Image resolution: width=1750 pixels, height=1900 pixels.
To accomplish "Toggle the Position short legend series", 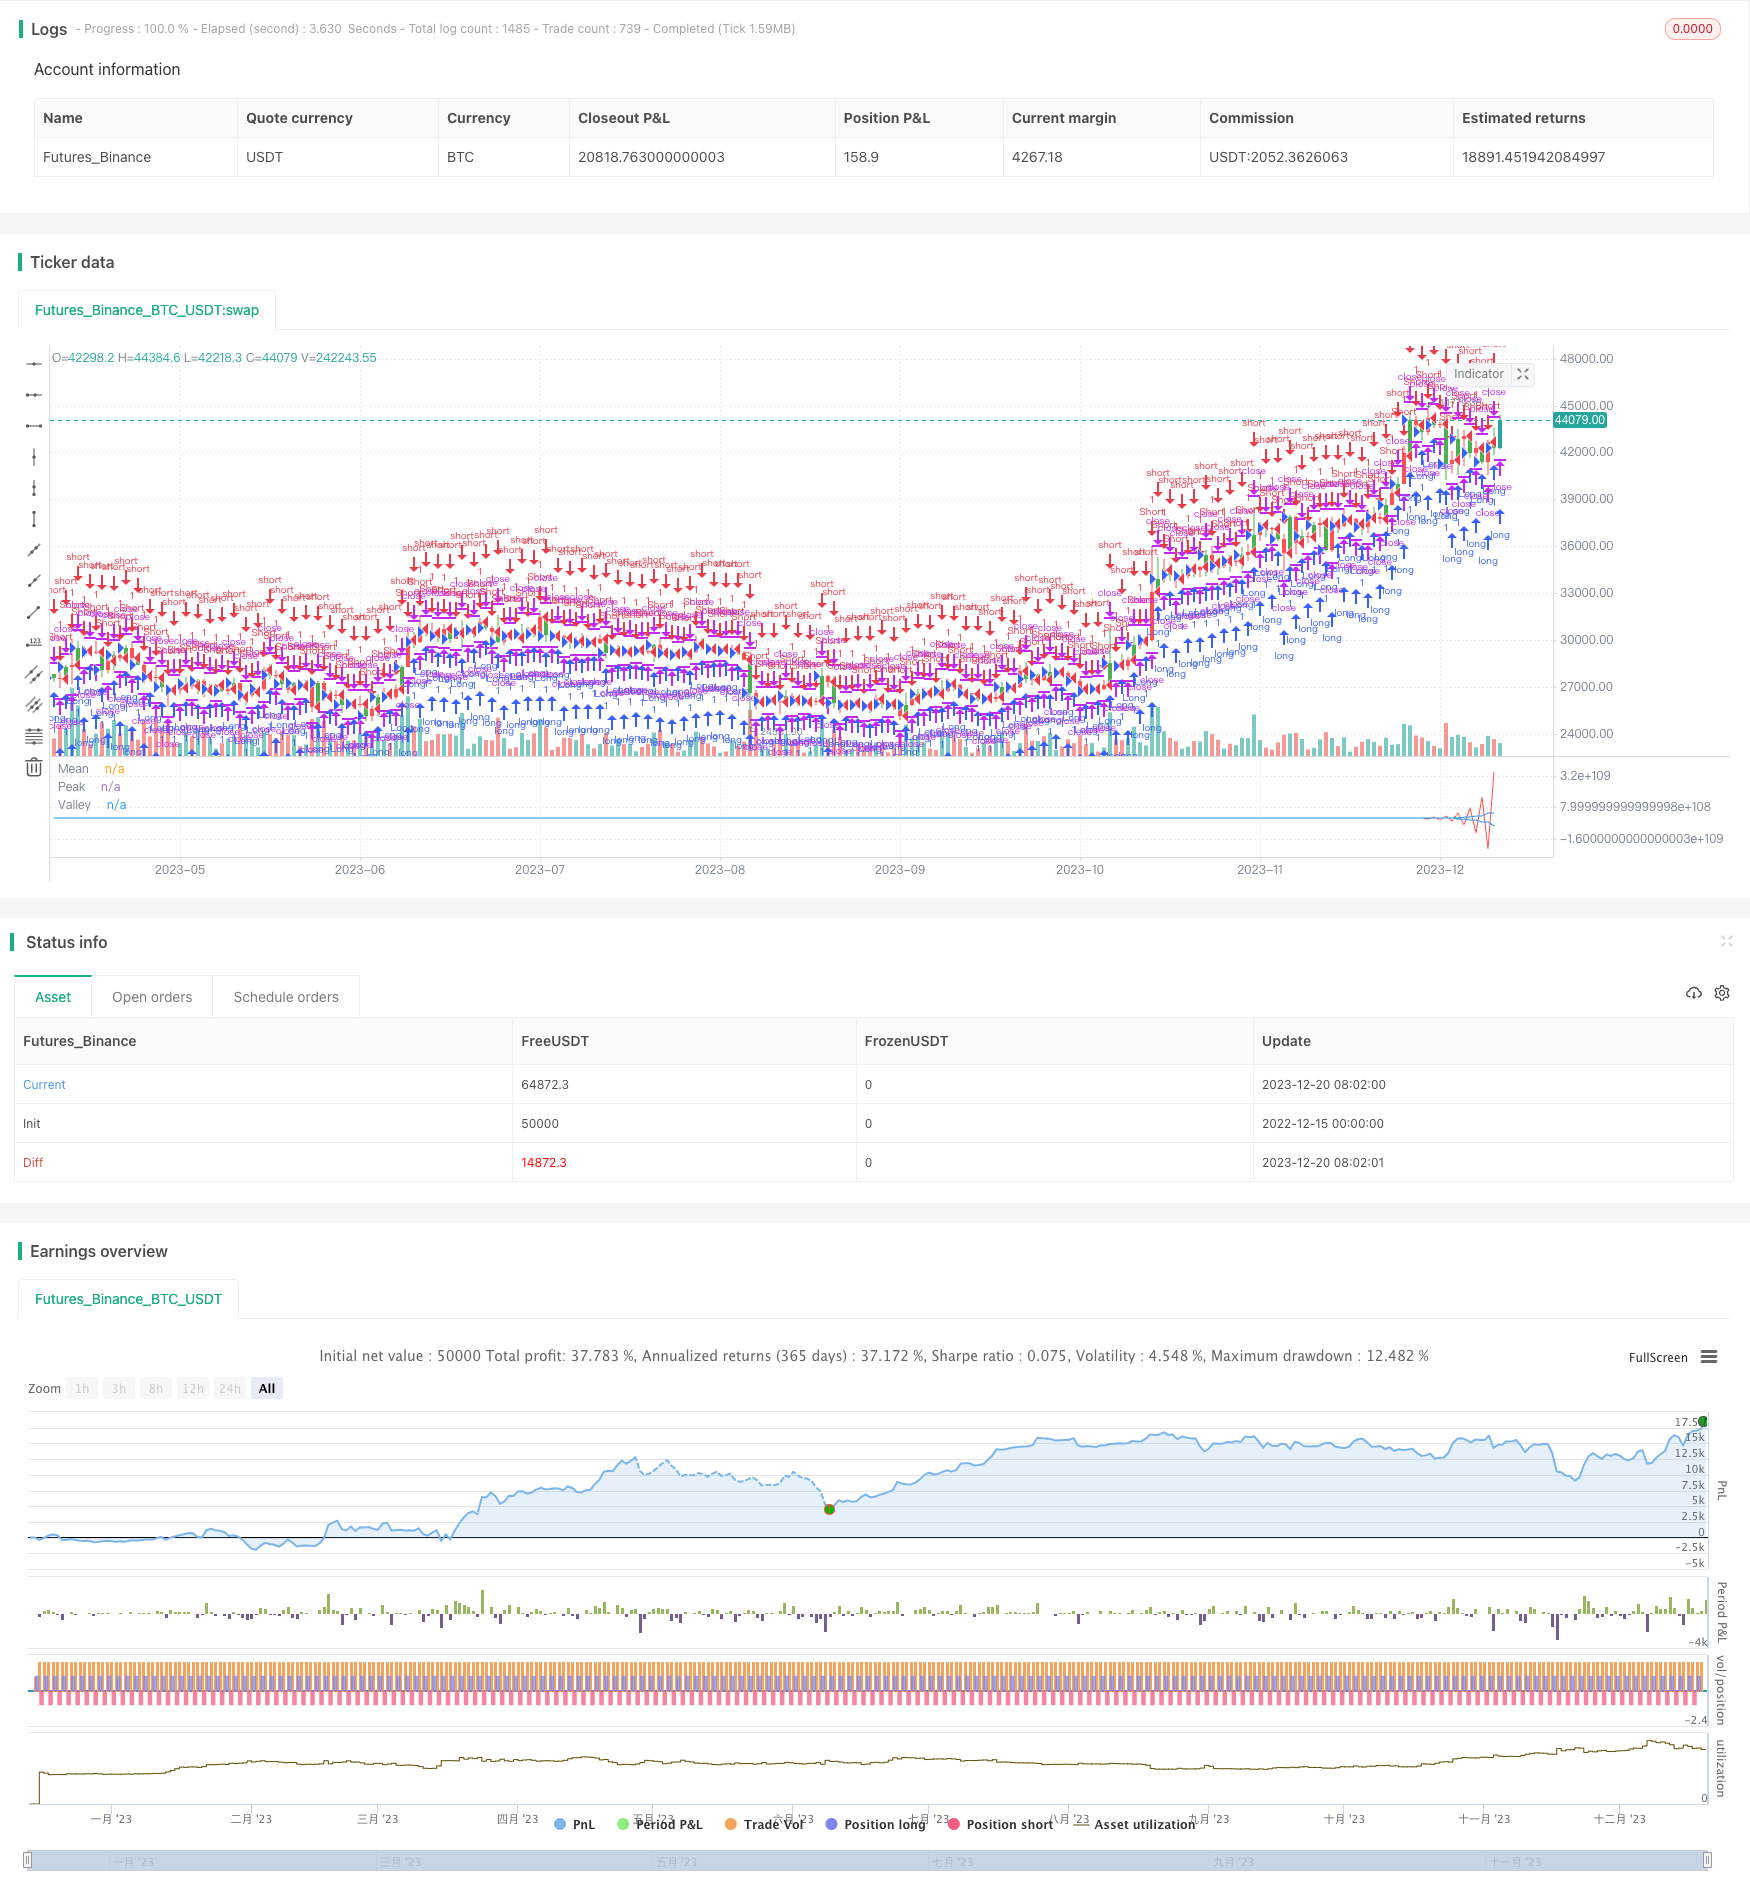I will click(x=1000, y=1825).
